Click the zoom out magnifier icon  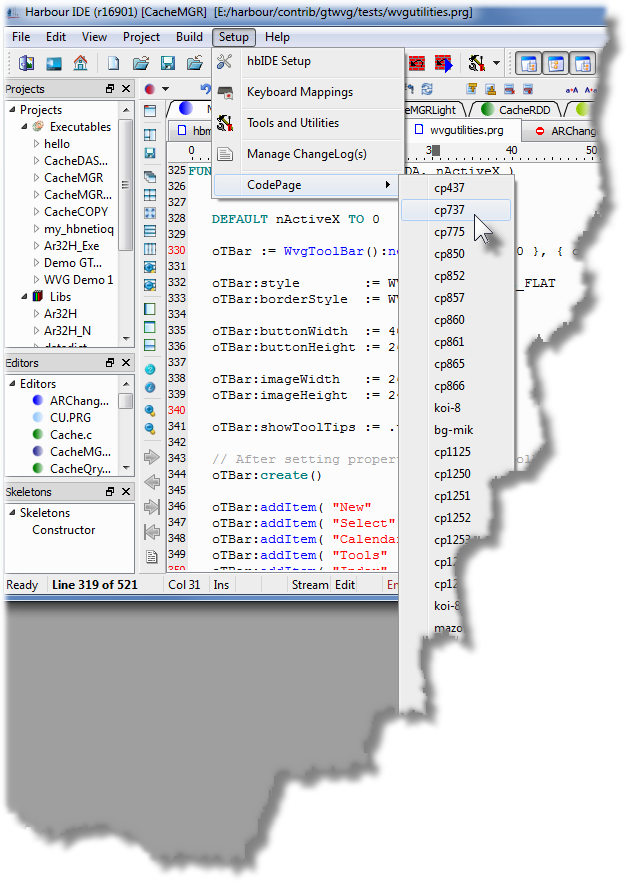click(x=150, y=429)
